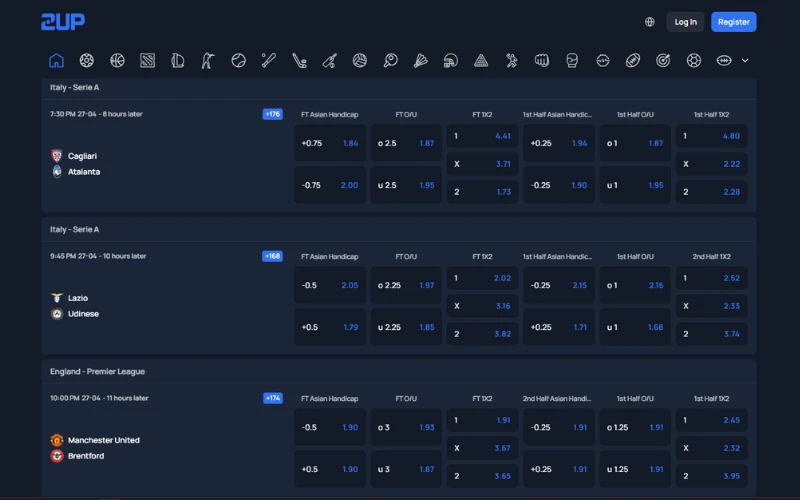Select the tilted oval football icon
Image resolution: width=800 pixels, height=500 pixels.
point(633,60)
